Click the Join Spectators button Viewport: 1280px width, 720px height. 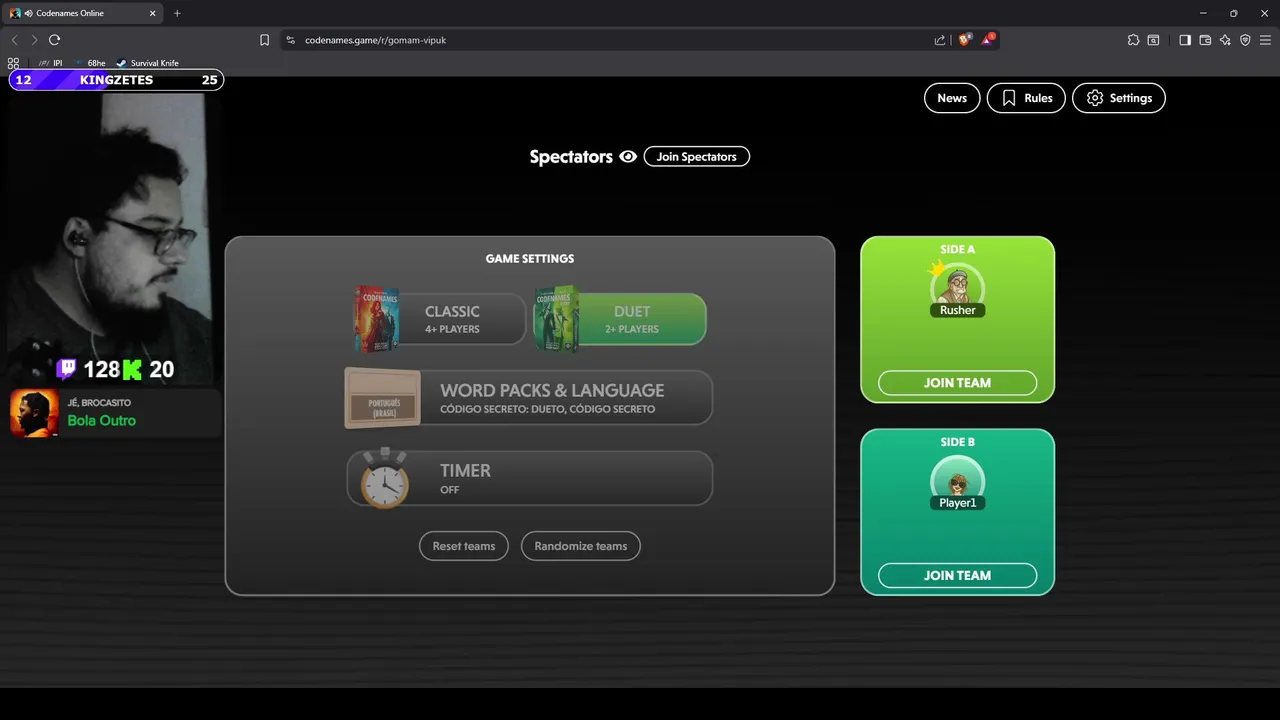pos(697,156)
